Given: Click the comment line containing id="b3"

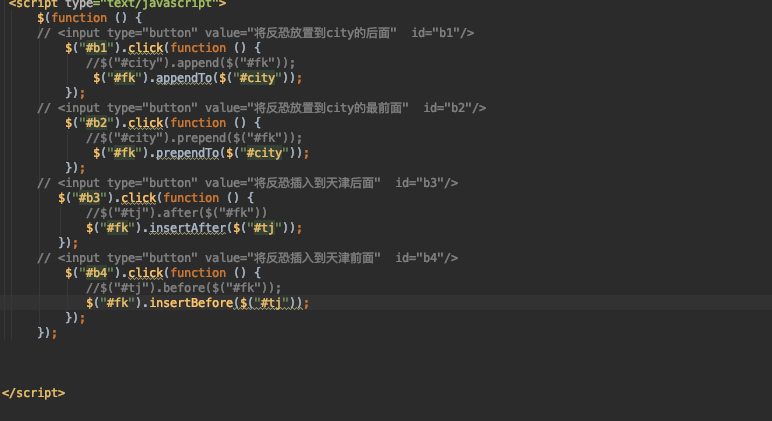Looking at the screenshot, I should point(248,183).
